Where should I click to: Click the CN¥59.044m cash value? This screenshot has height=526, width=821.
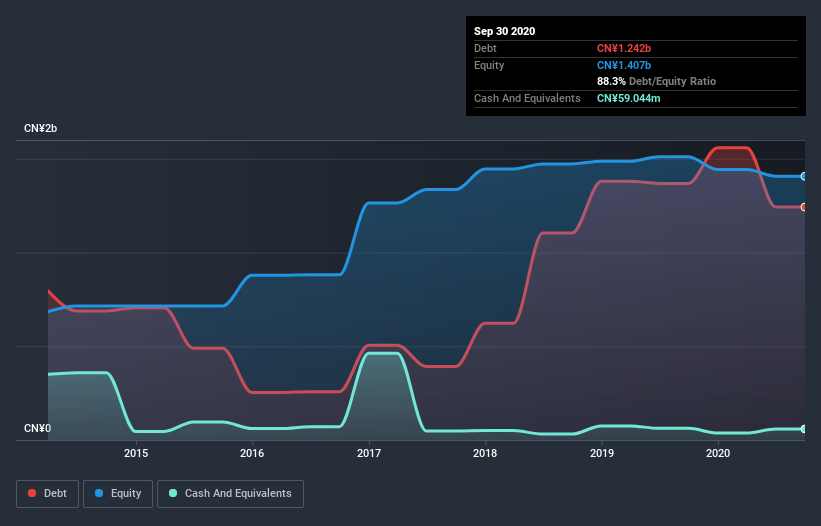point(628,98)
